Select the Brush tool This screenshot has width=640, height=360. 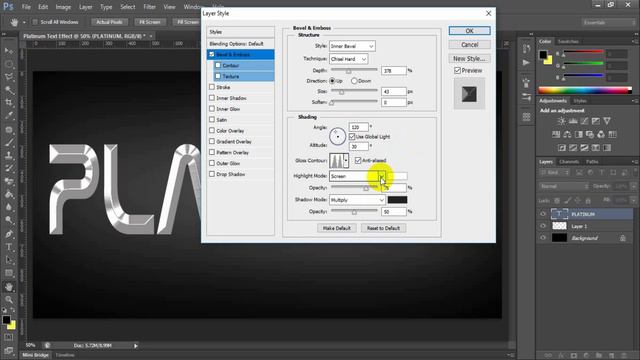9,142
